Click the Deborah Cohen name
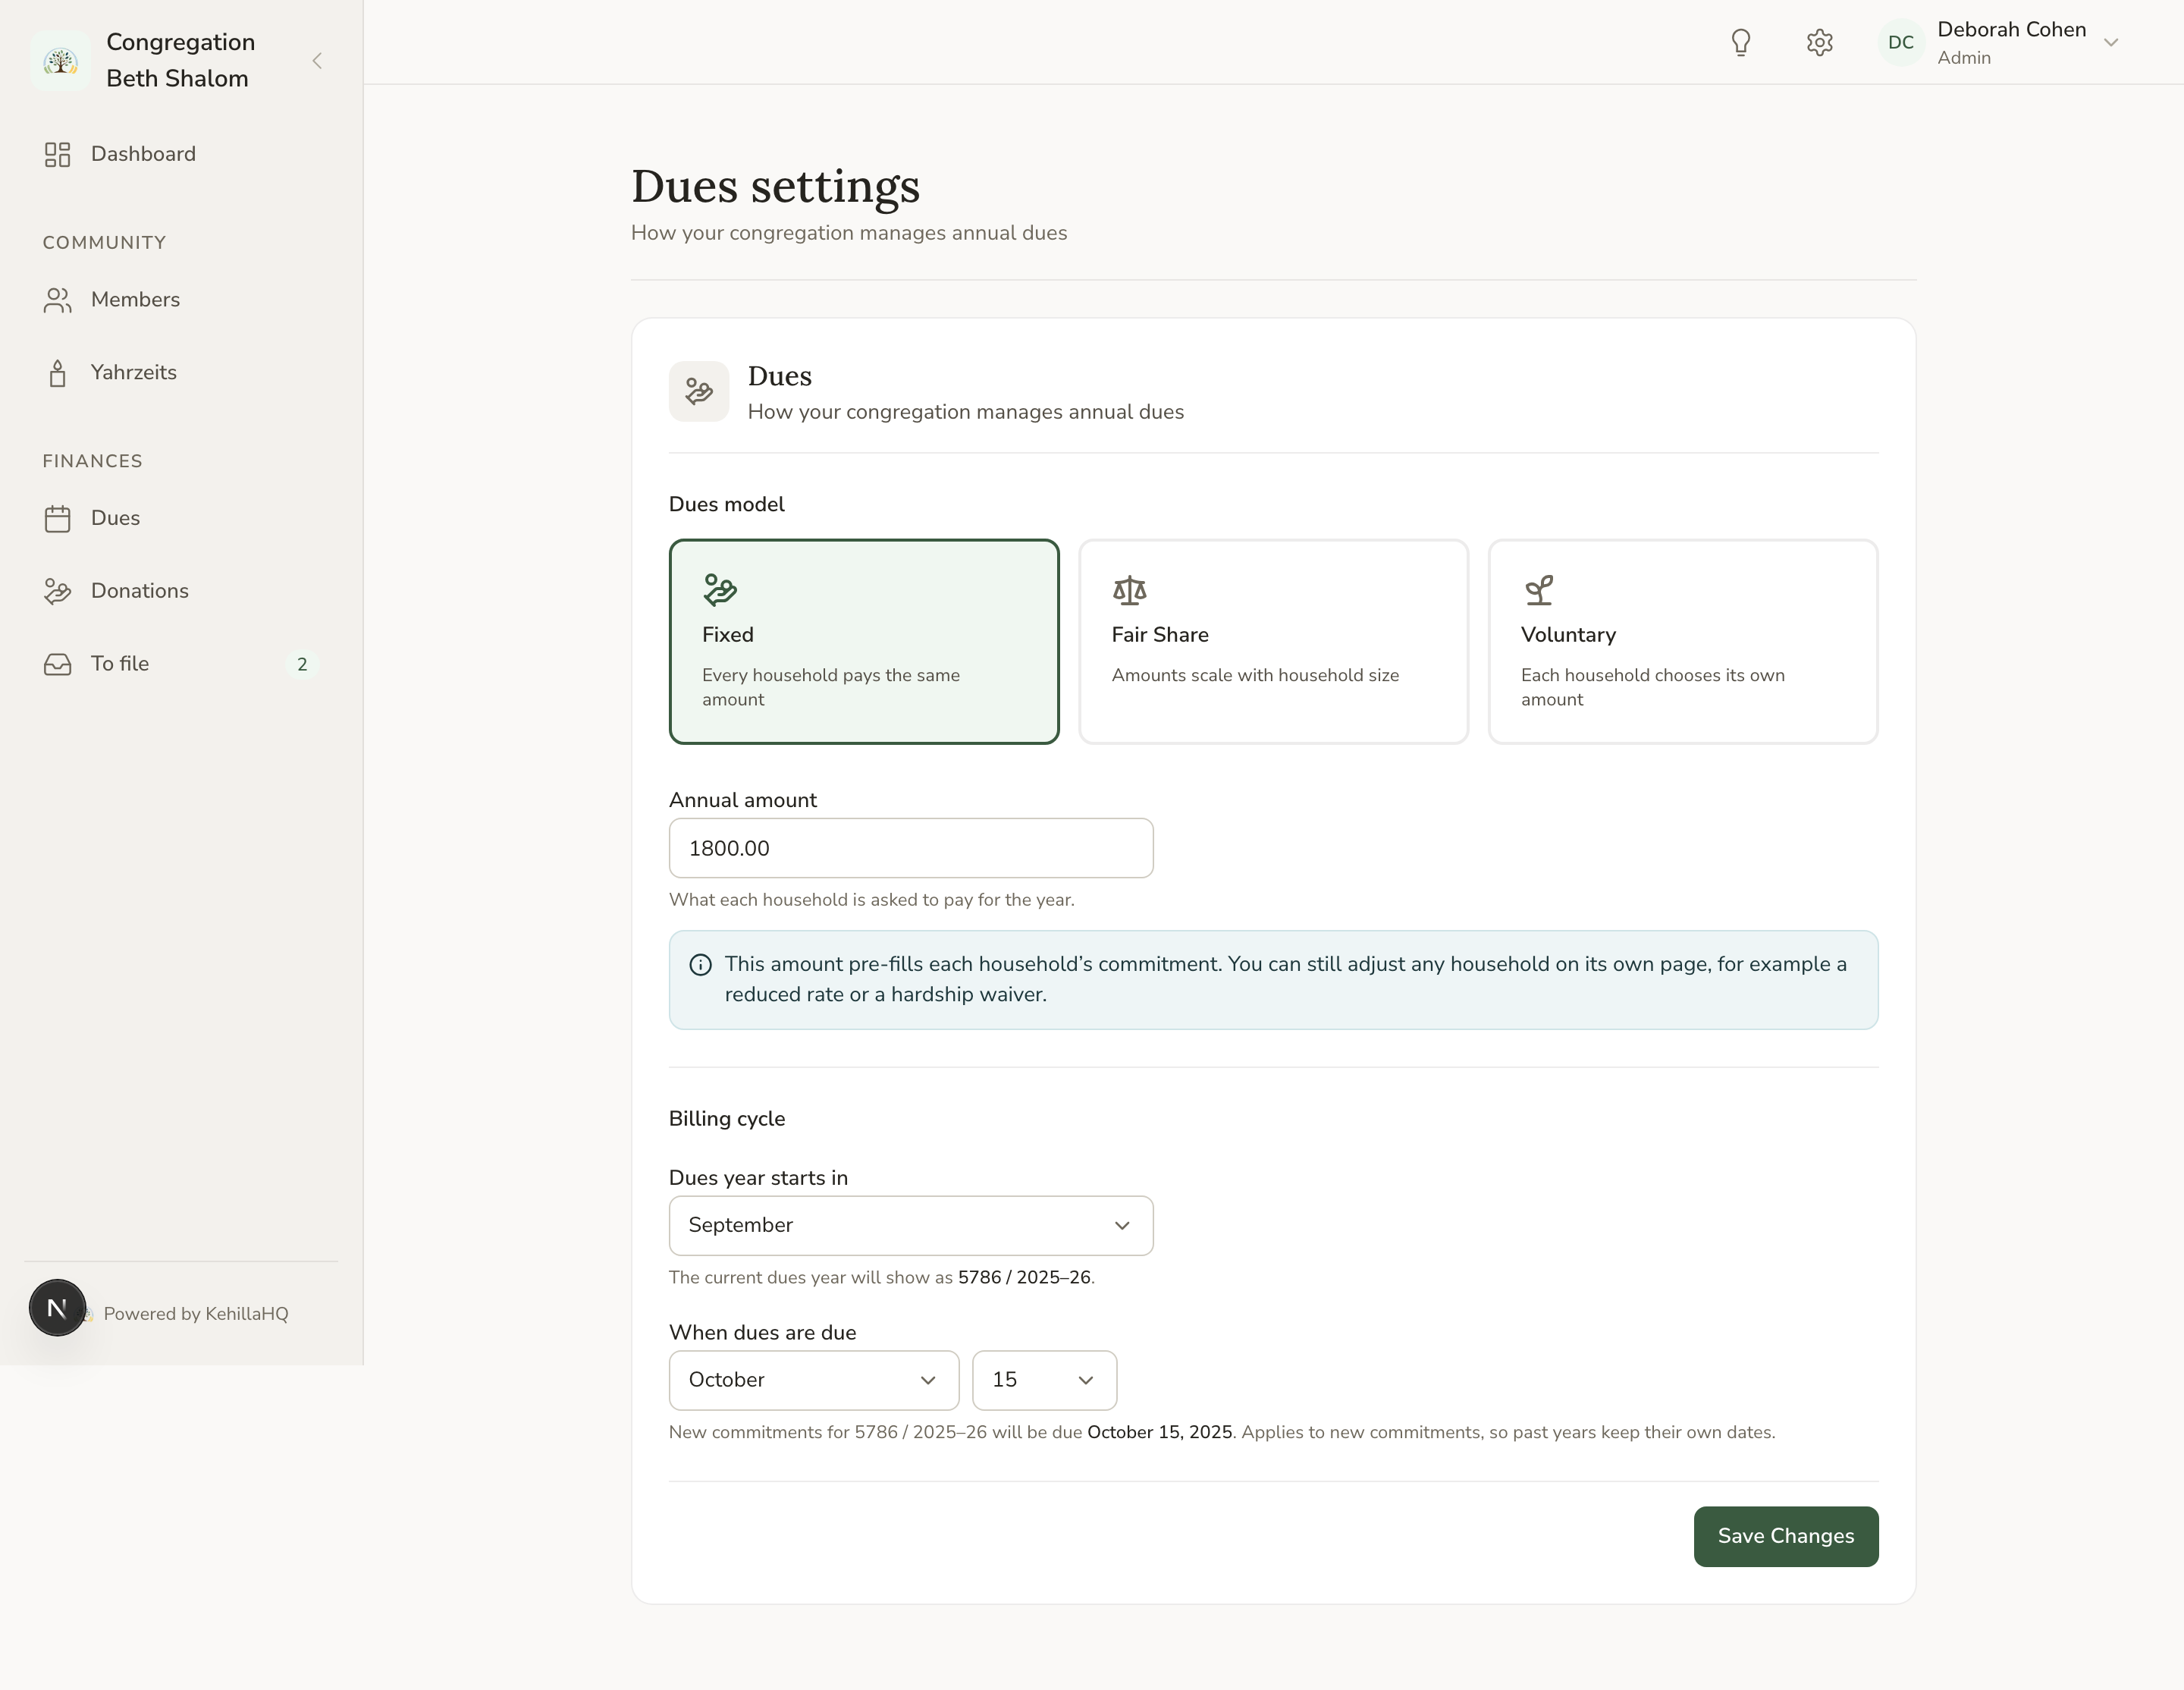This screenshot has width=2184, height=1690. click(x=2011, y=30)
